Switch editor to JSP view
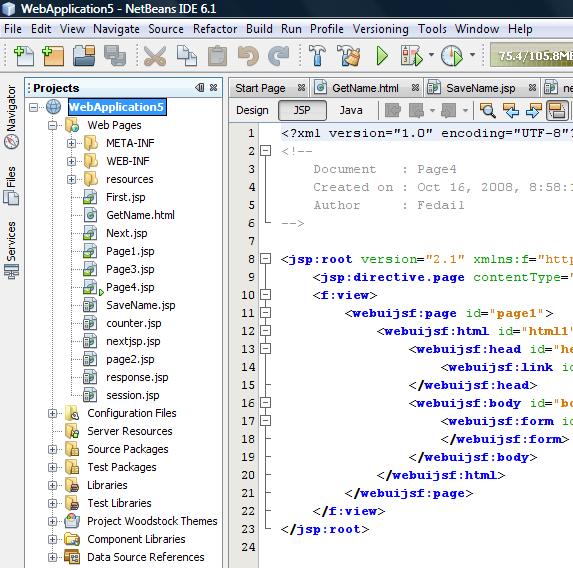 (x=302, y=110)
